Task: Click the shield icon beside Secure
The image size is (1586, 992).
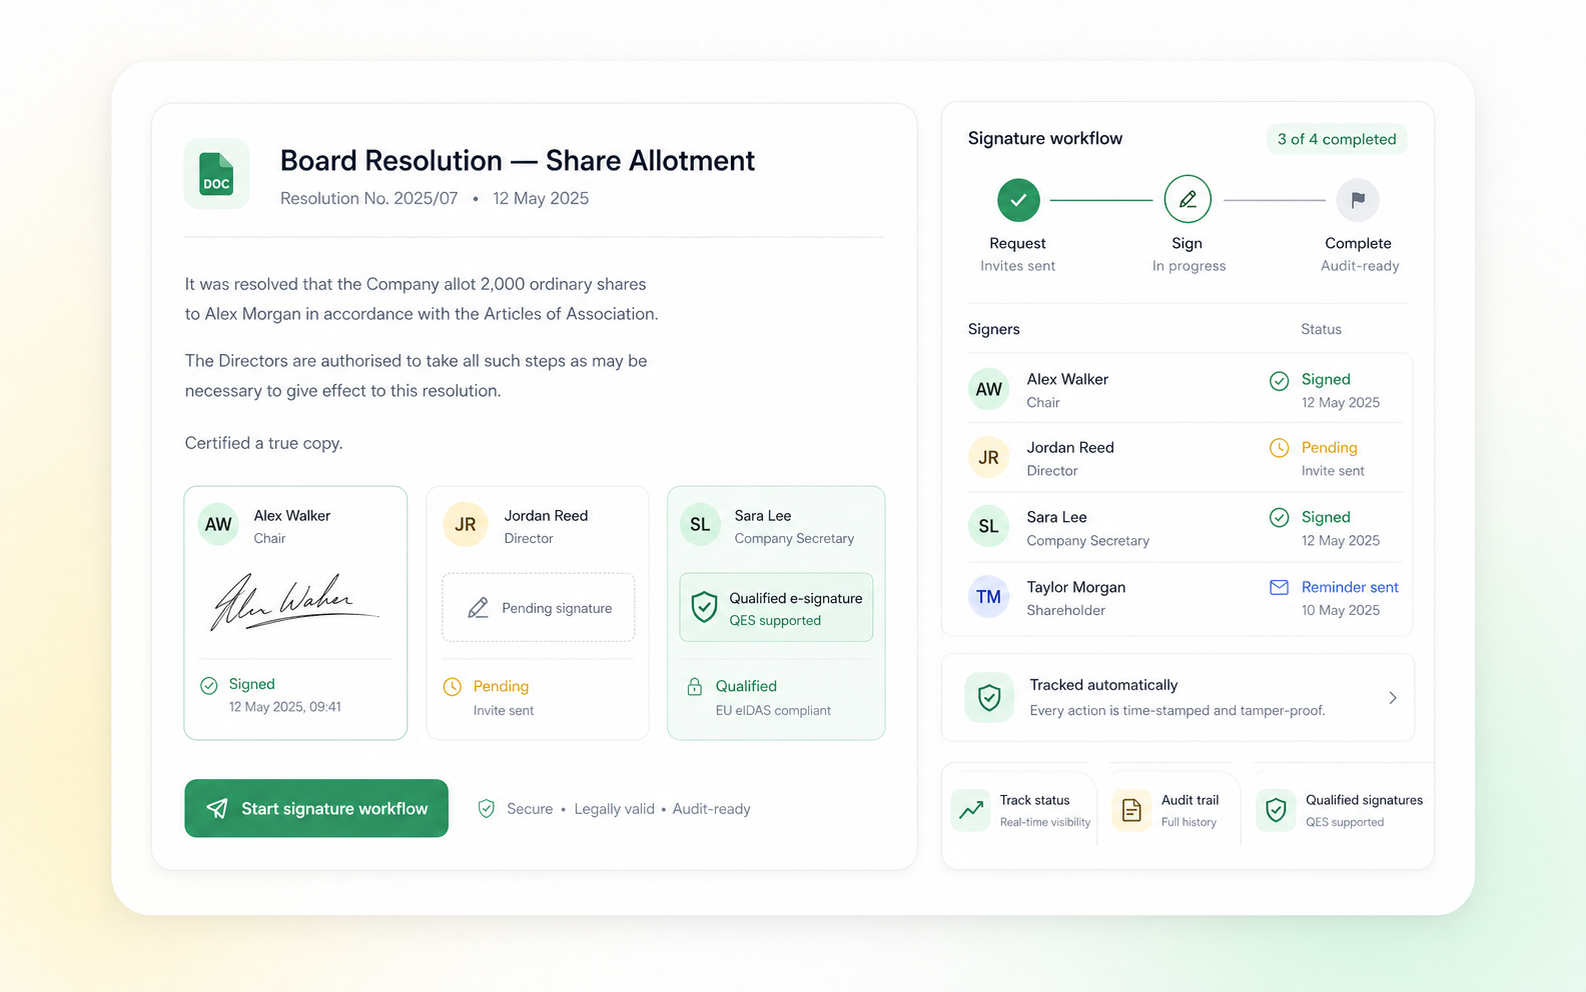Action: pyautogui.click(x=486, y=808)
